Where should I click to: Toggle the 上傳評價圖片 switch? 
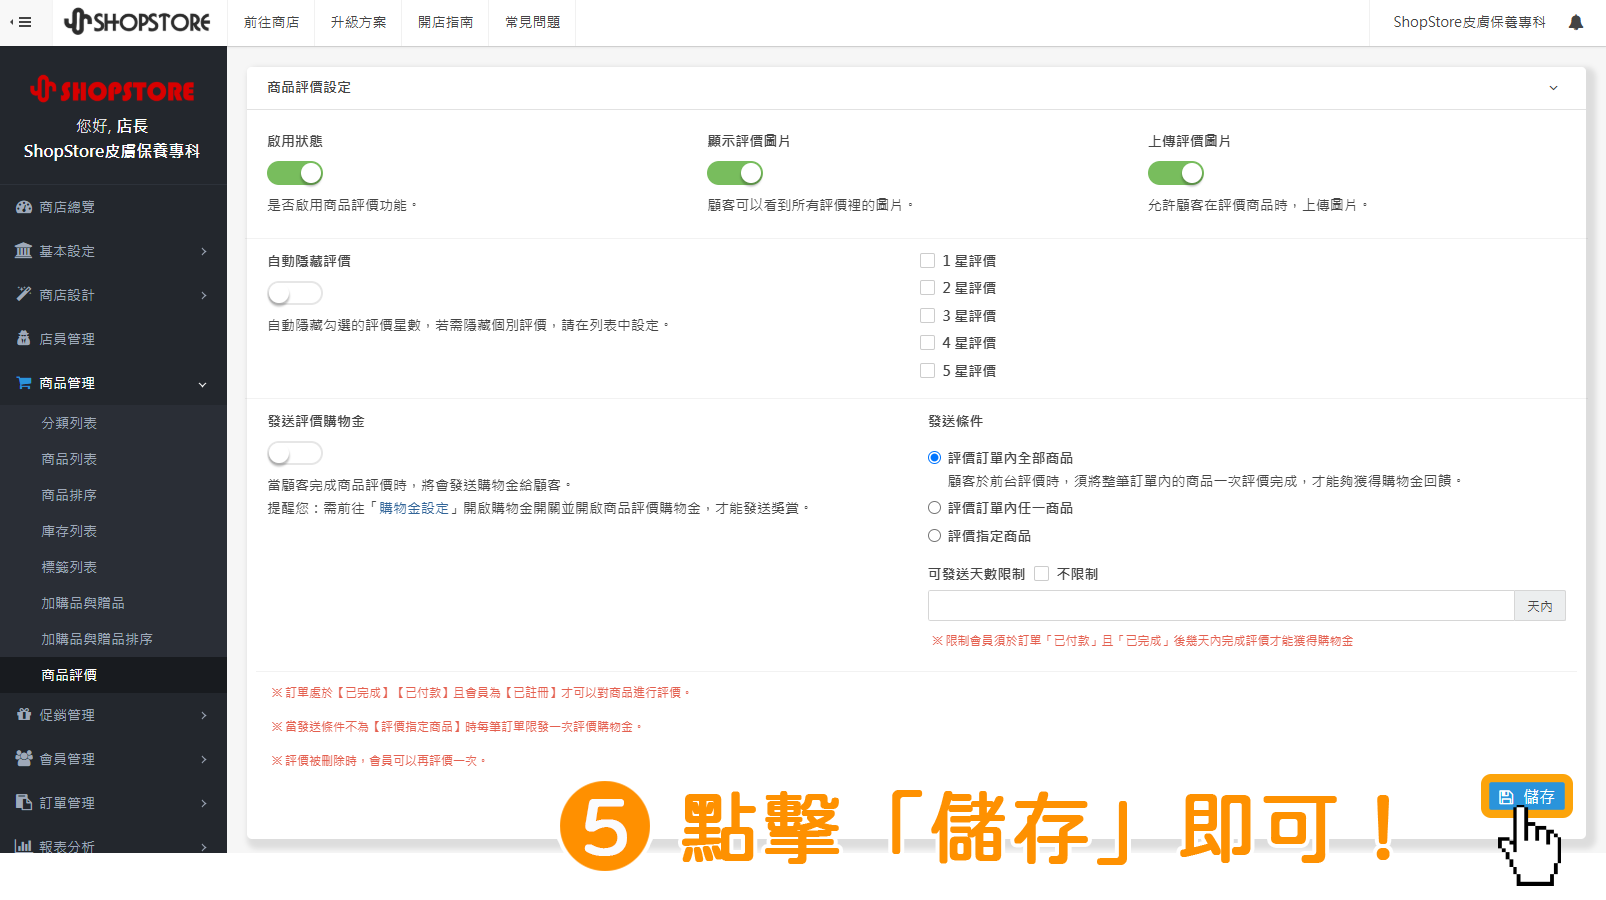tap(1176, 173)
